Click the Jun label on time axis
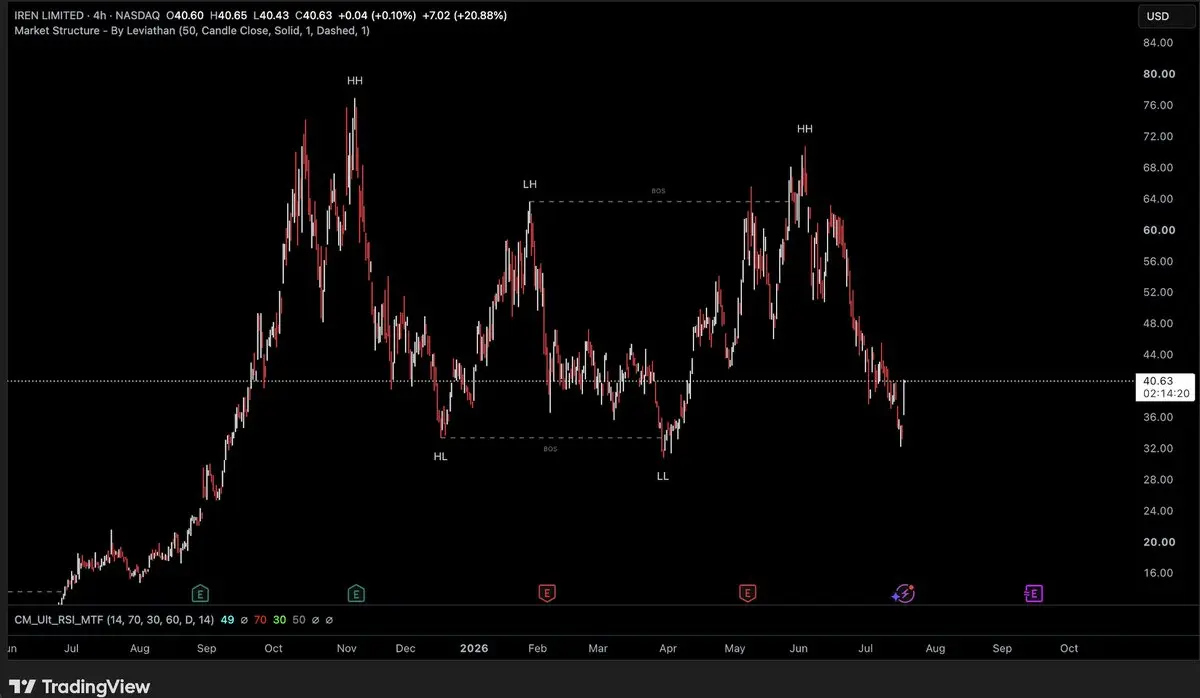The height and width of the screenshot is (698, 1200). tap(799, 648)
